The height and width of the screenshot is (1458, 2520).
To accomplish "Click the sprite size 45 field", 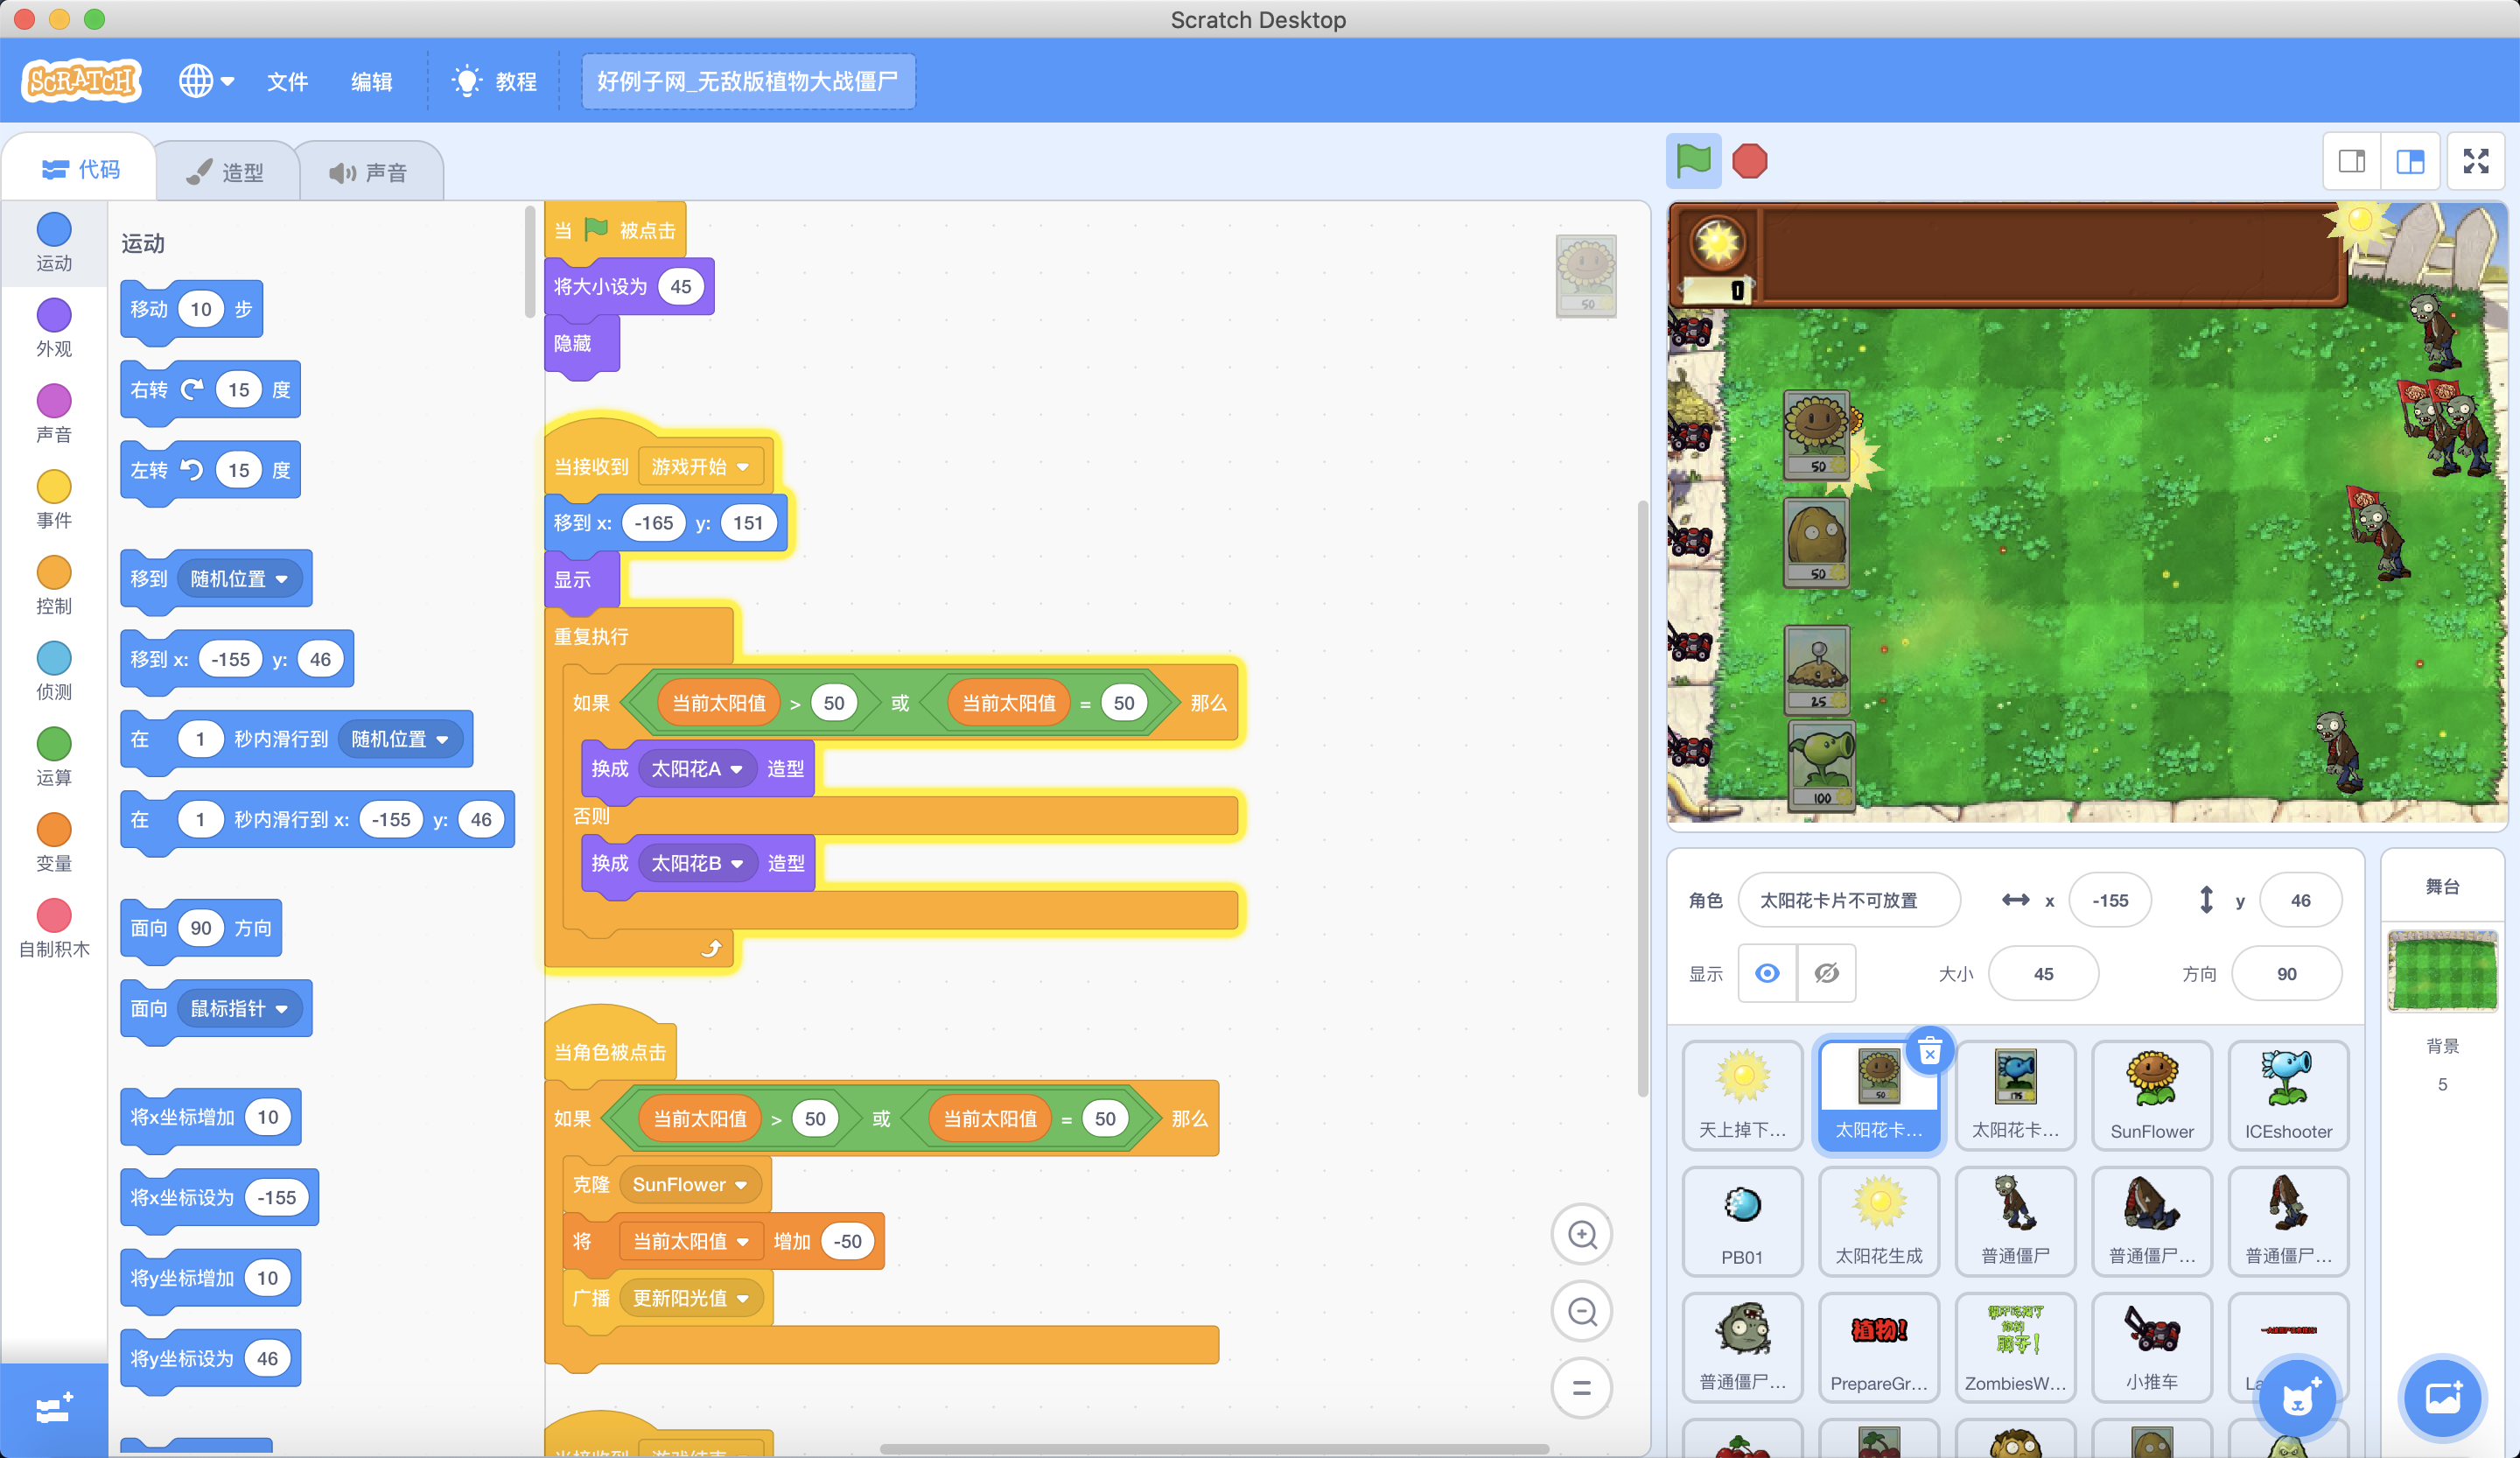I will pyautogui.click(x=2043, y=973).
